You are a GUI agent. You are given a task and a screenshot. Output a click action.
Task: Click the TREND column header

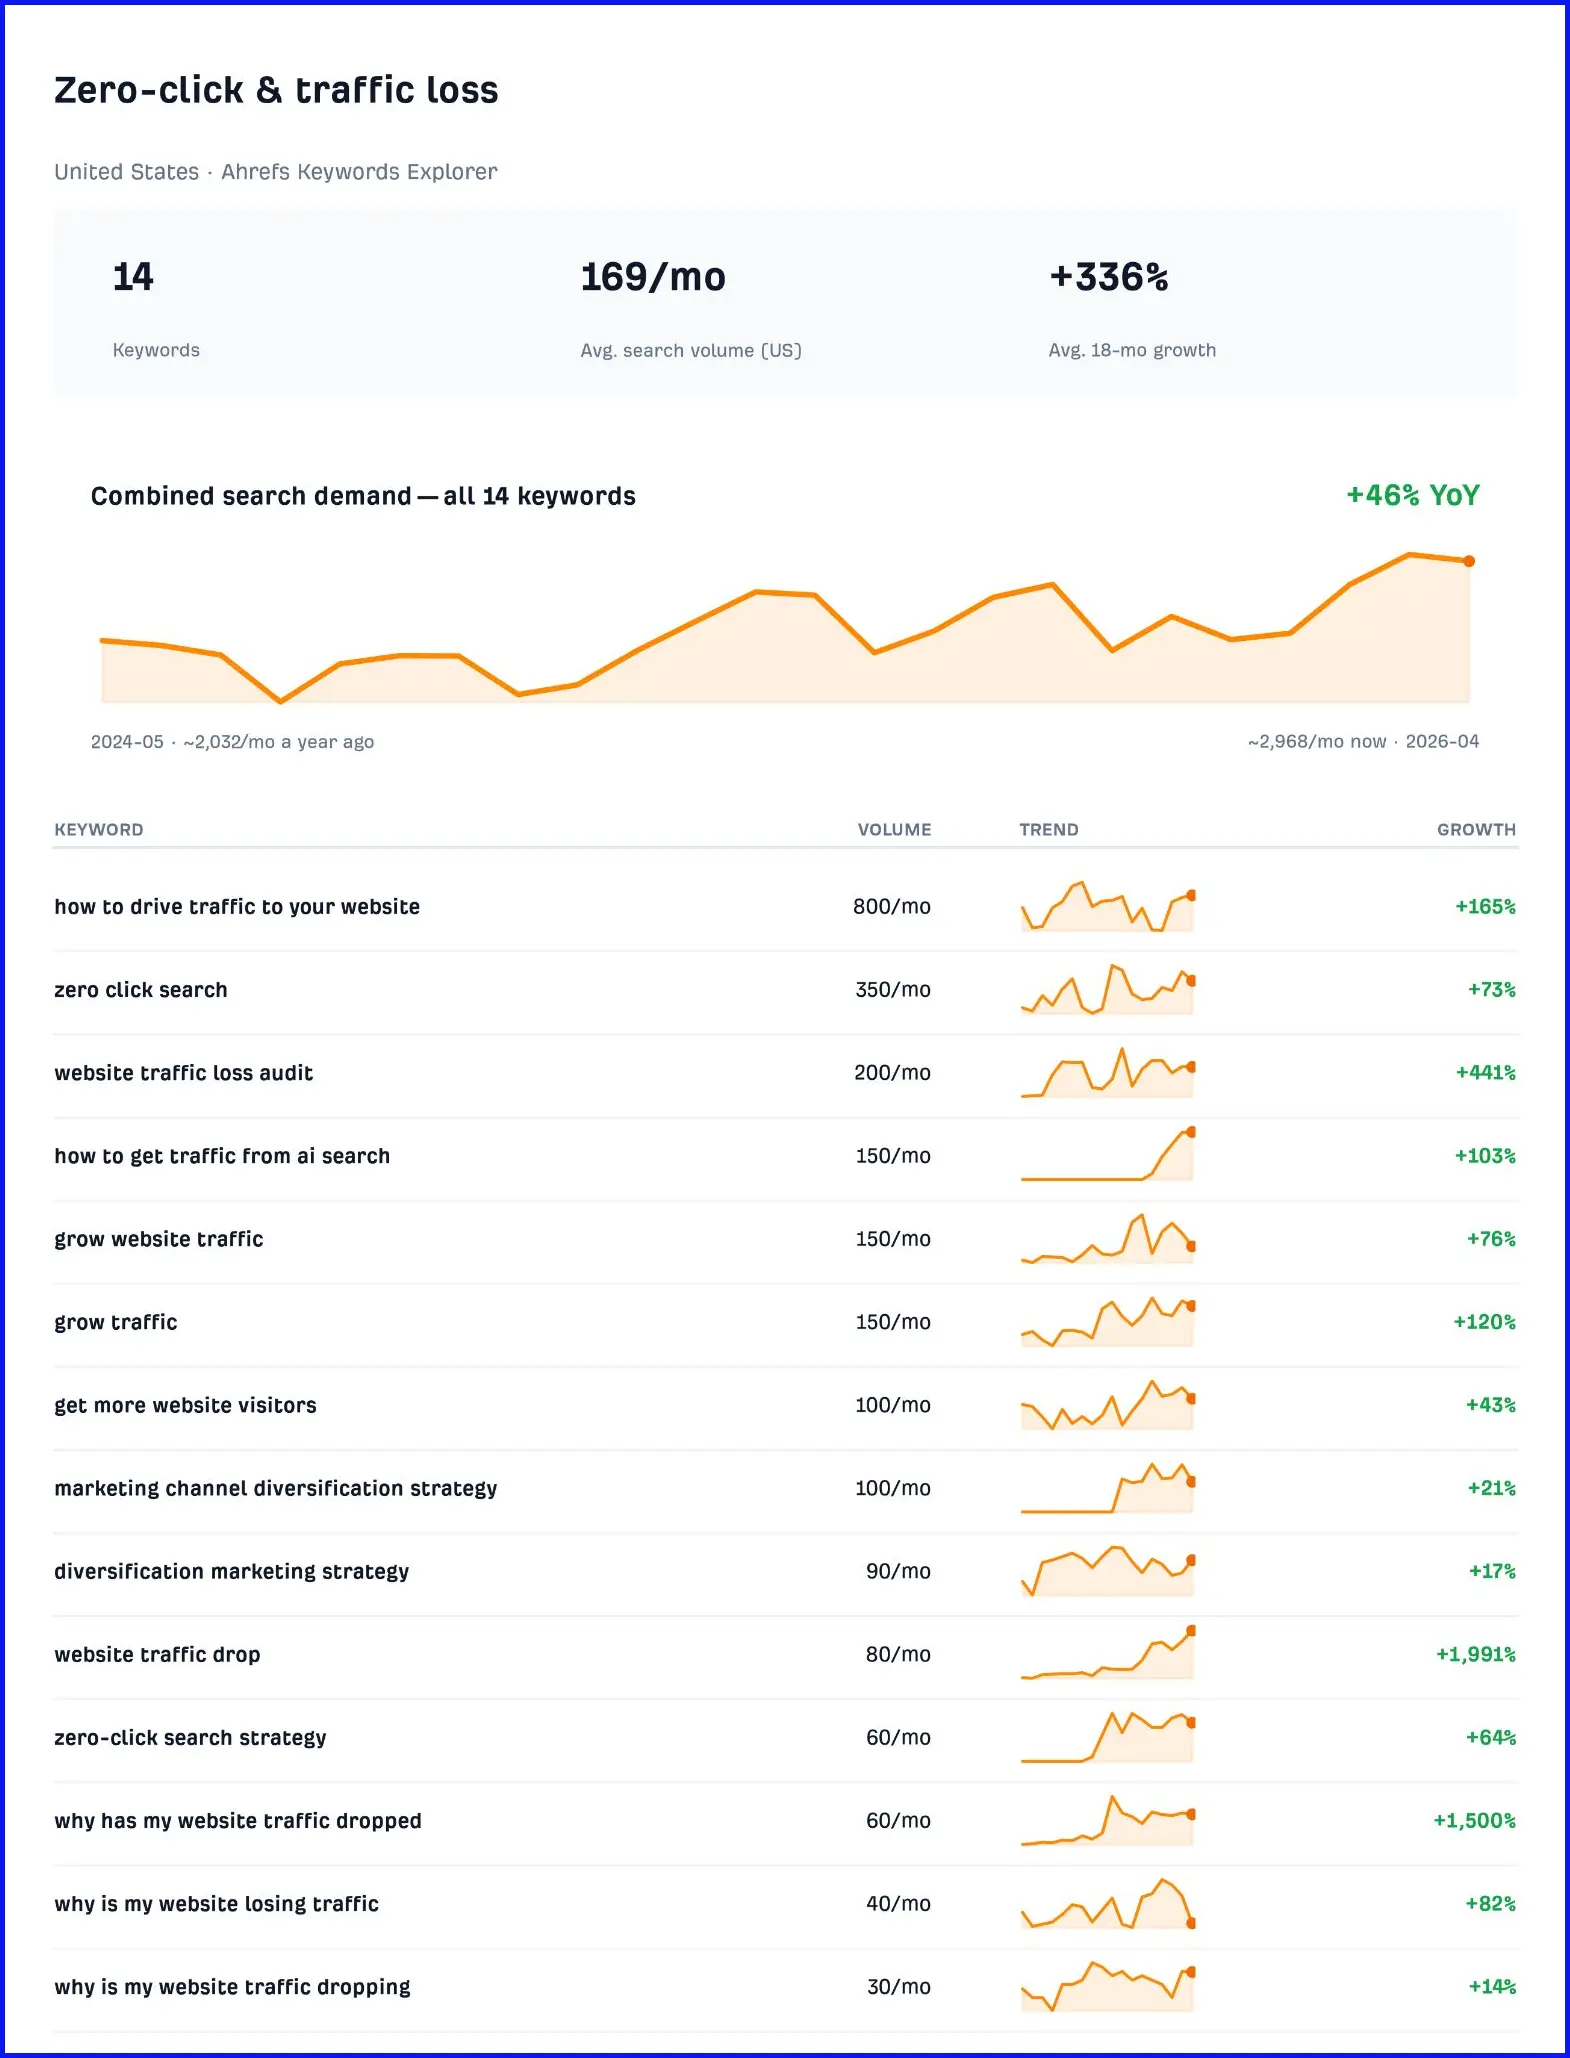tap(1049, 830)
